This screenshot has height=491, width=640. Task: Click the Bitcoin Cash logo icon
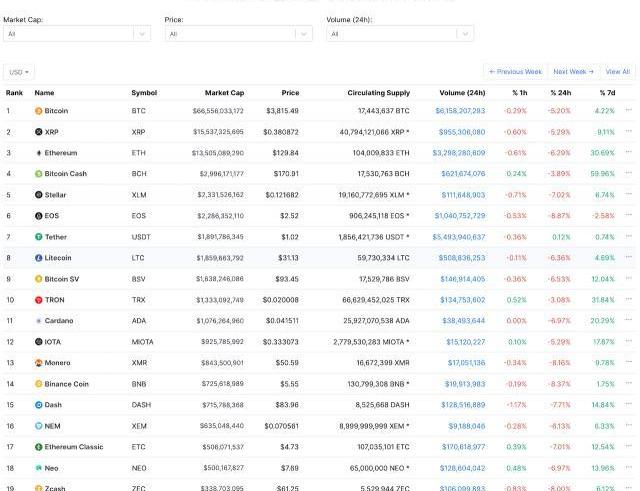pyautogui.click(x=38, y=174)
